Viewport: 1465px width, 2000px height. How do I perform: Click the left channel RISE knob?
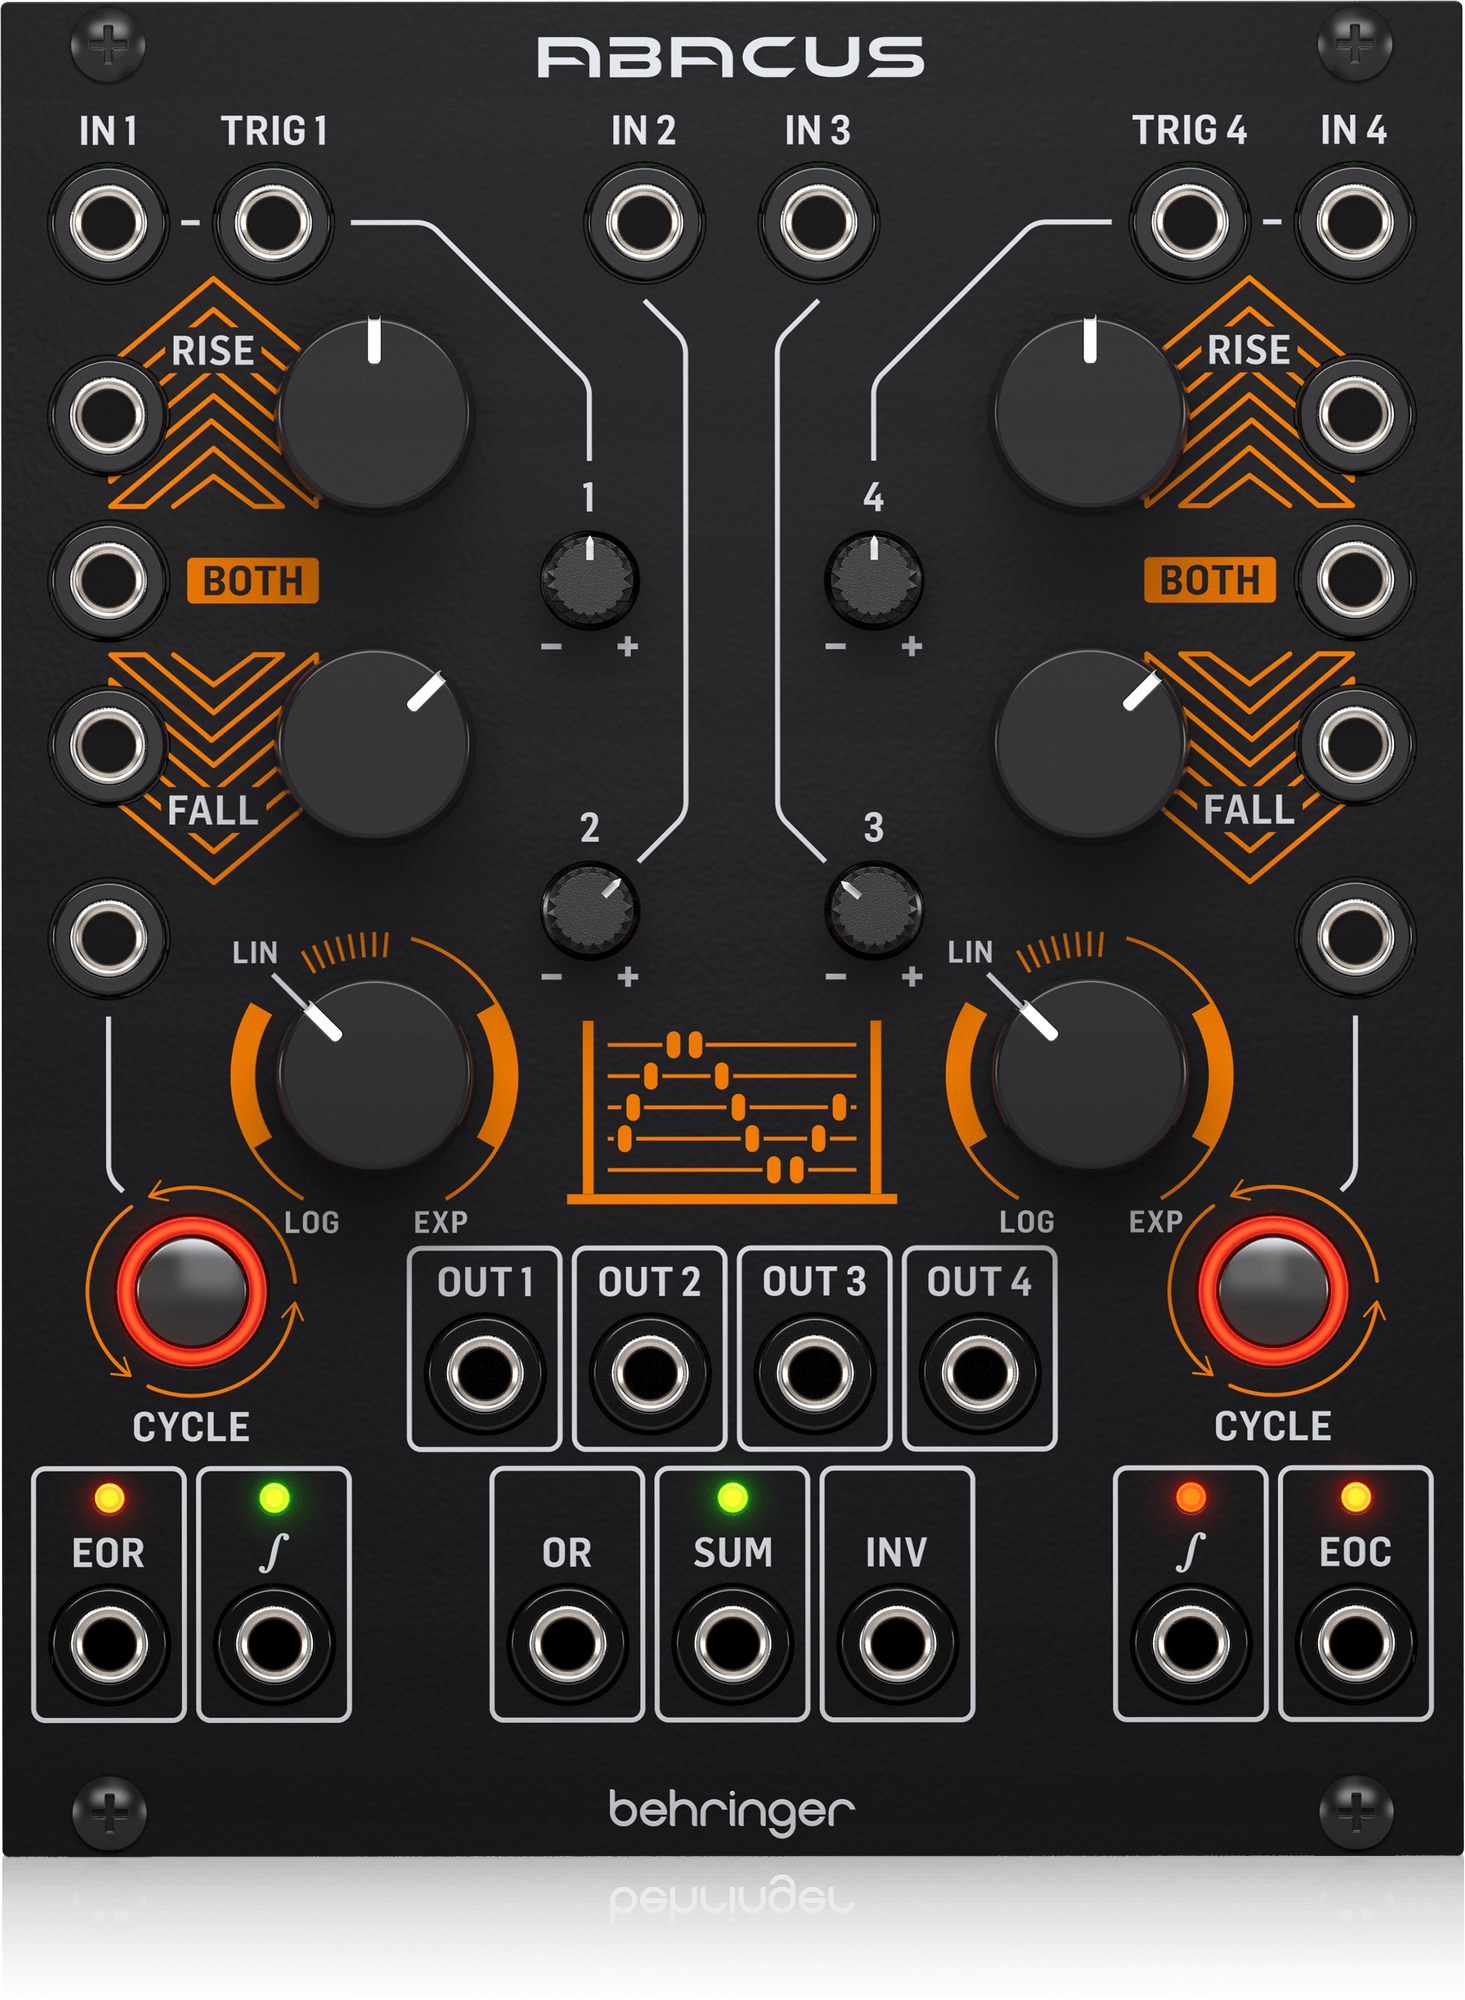pos(374,413)
